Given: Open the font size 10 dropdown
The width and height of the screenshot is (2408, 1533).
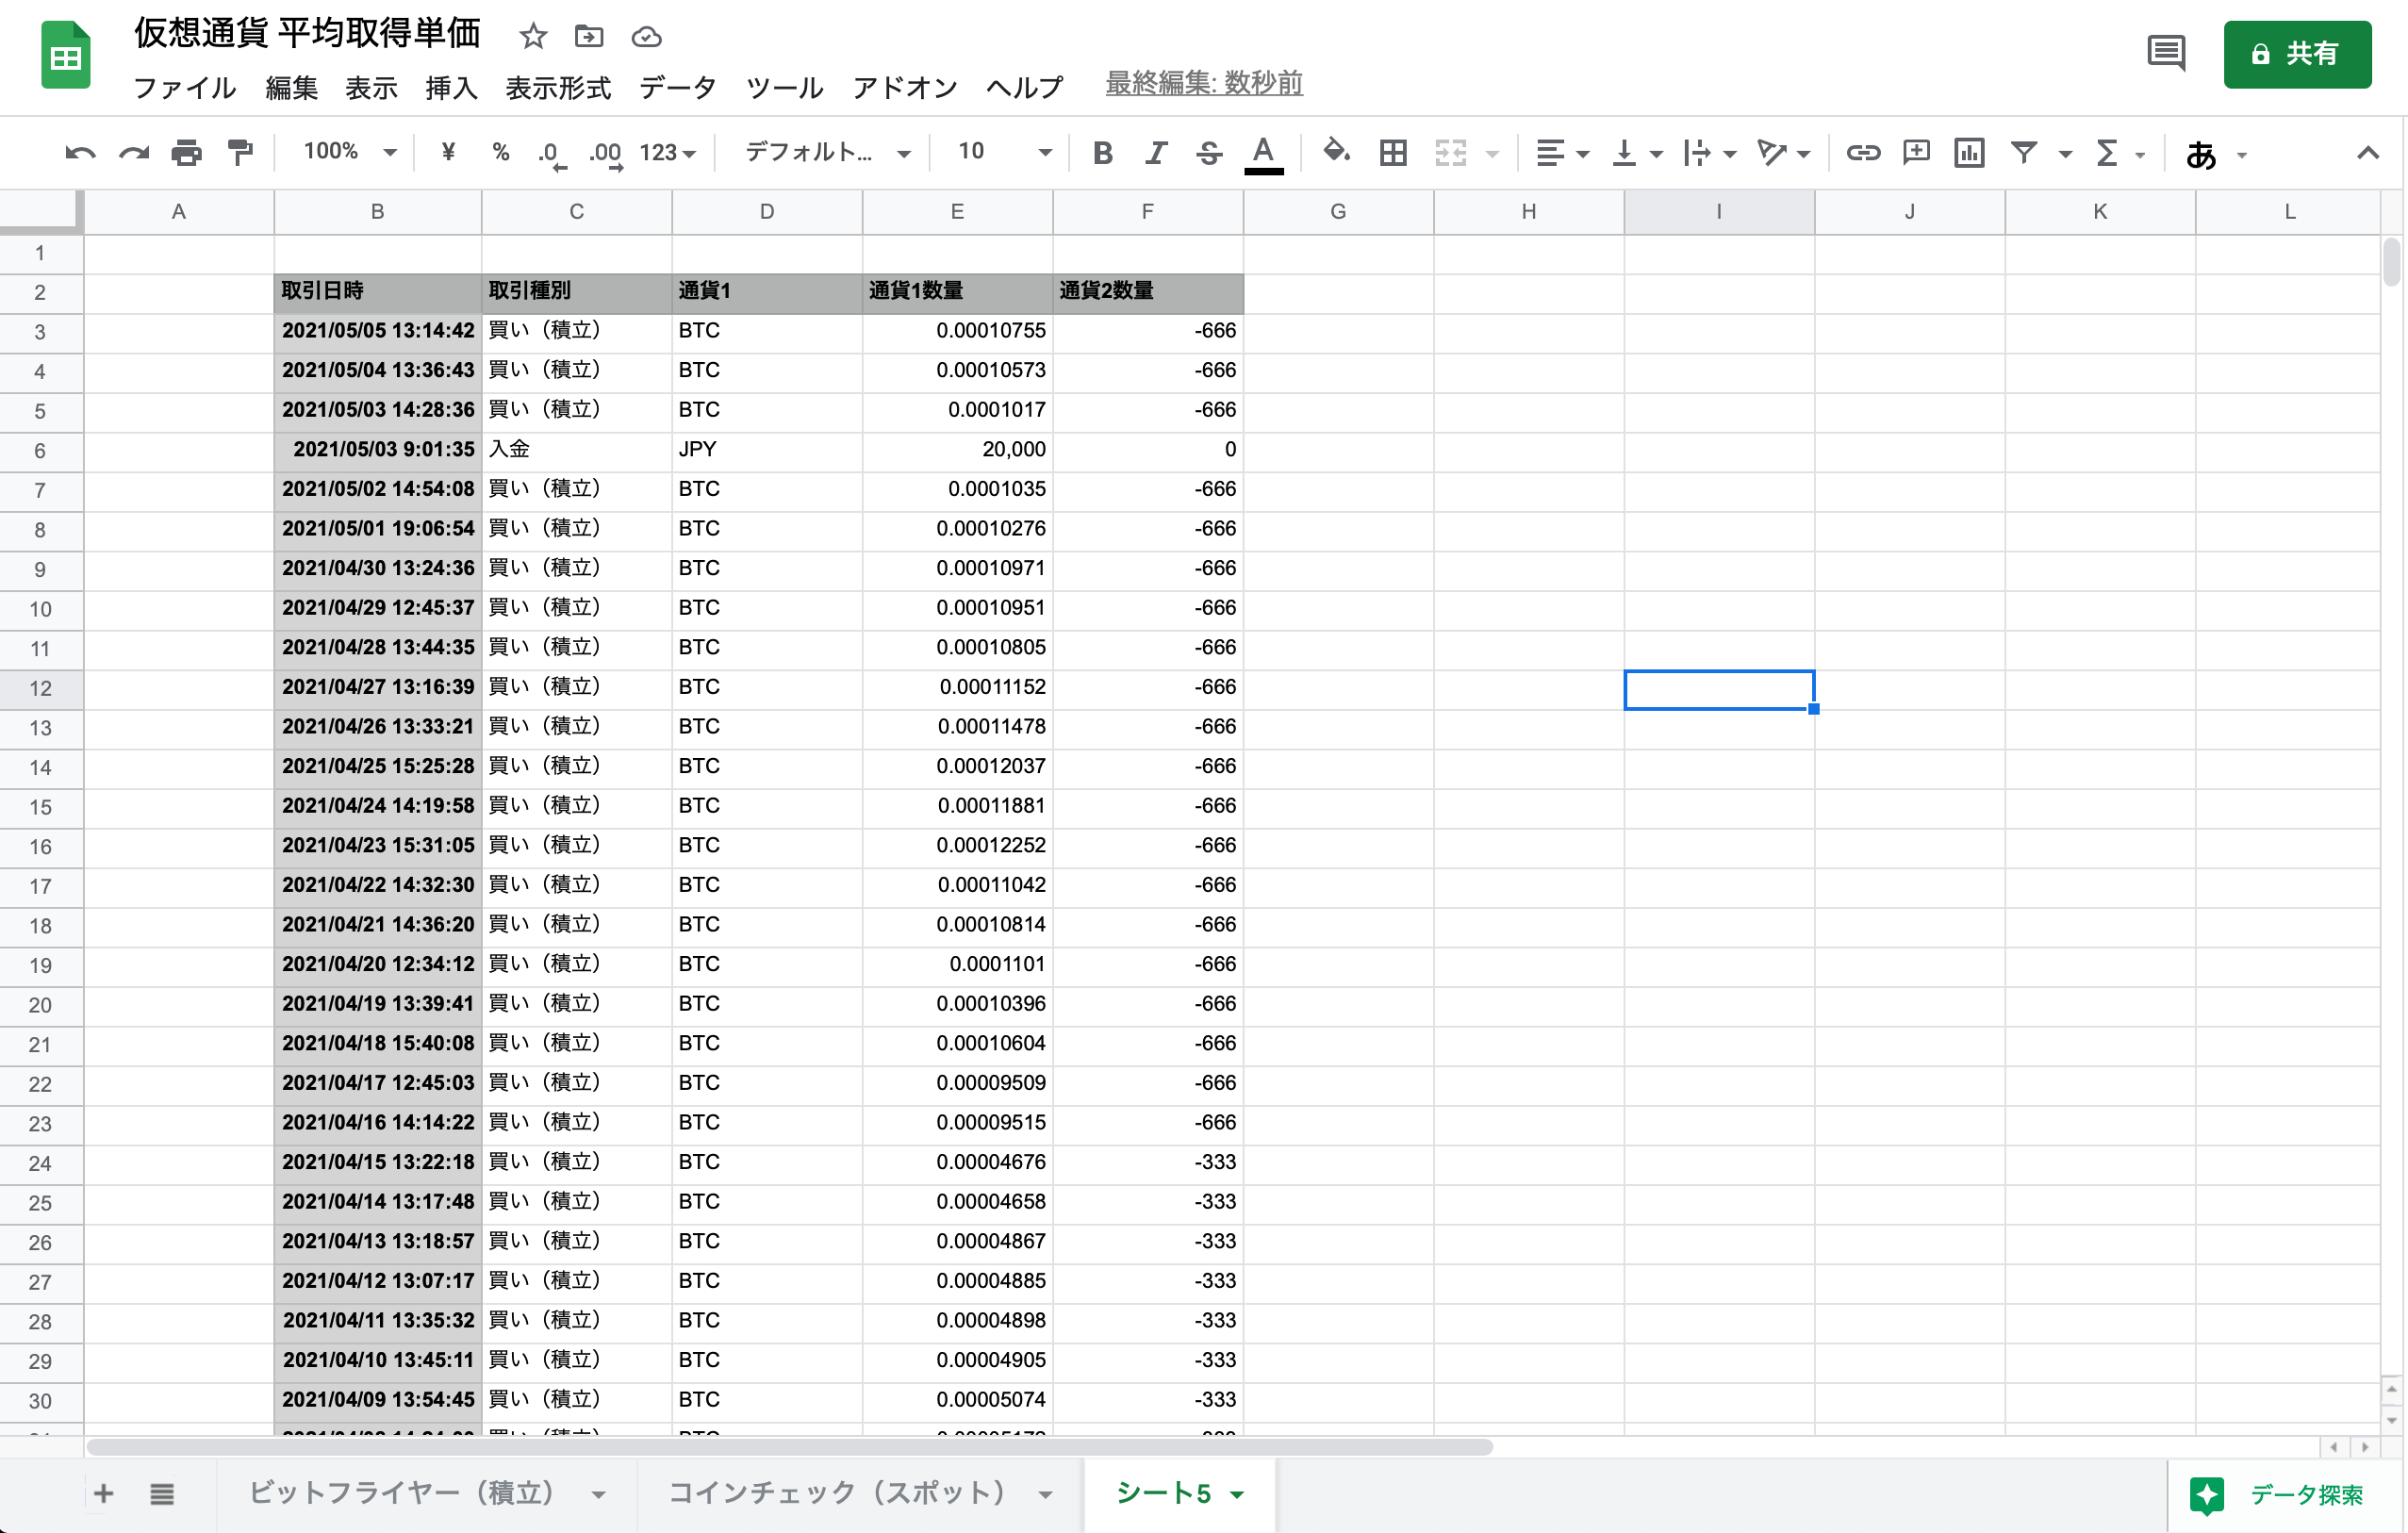Looking at the screenshot, I should [1004, 152].
